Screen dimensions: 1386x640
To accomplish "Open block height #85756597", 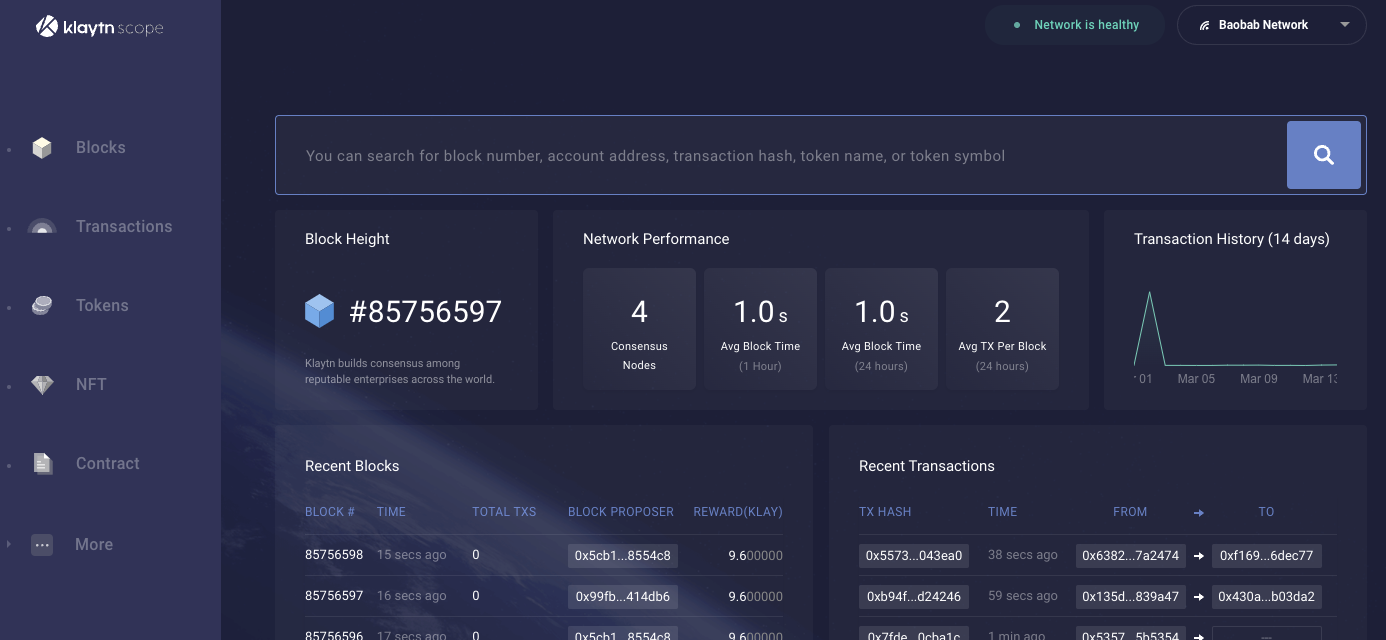I will pos(426,312).
